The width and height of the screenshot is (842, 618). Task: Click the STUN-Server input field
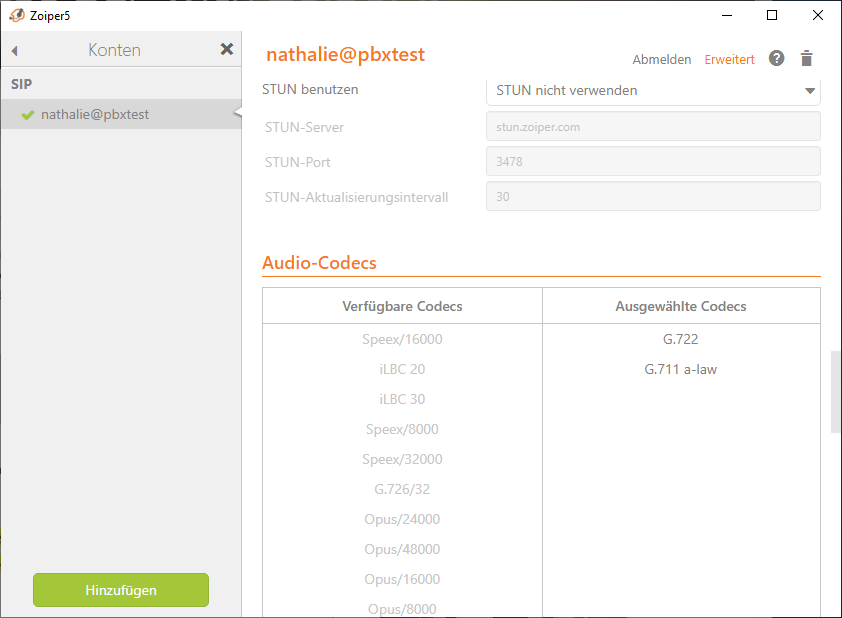point(652,127)
